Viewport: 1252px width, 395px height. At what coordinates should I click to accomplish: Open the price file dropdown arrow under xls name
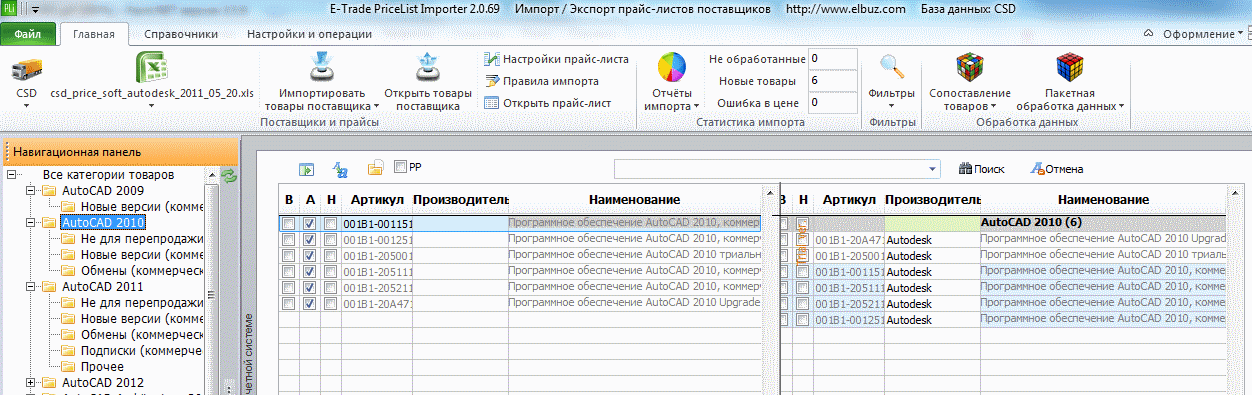click(x=152, y=105)
